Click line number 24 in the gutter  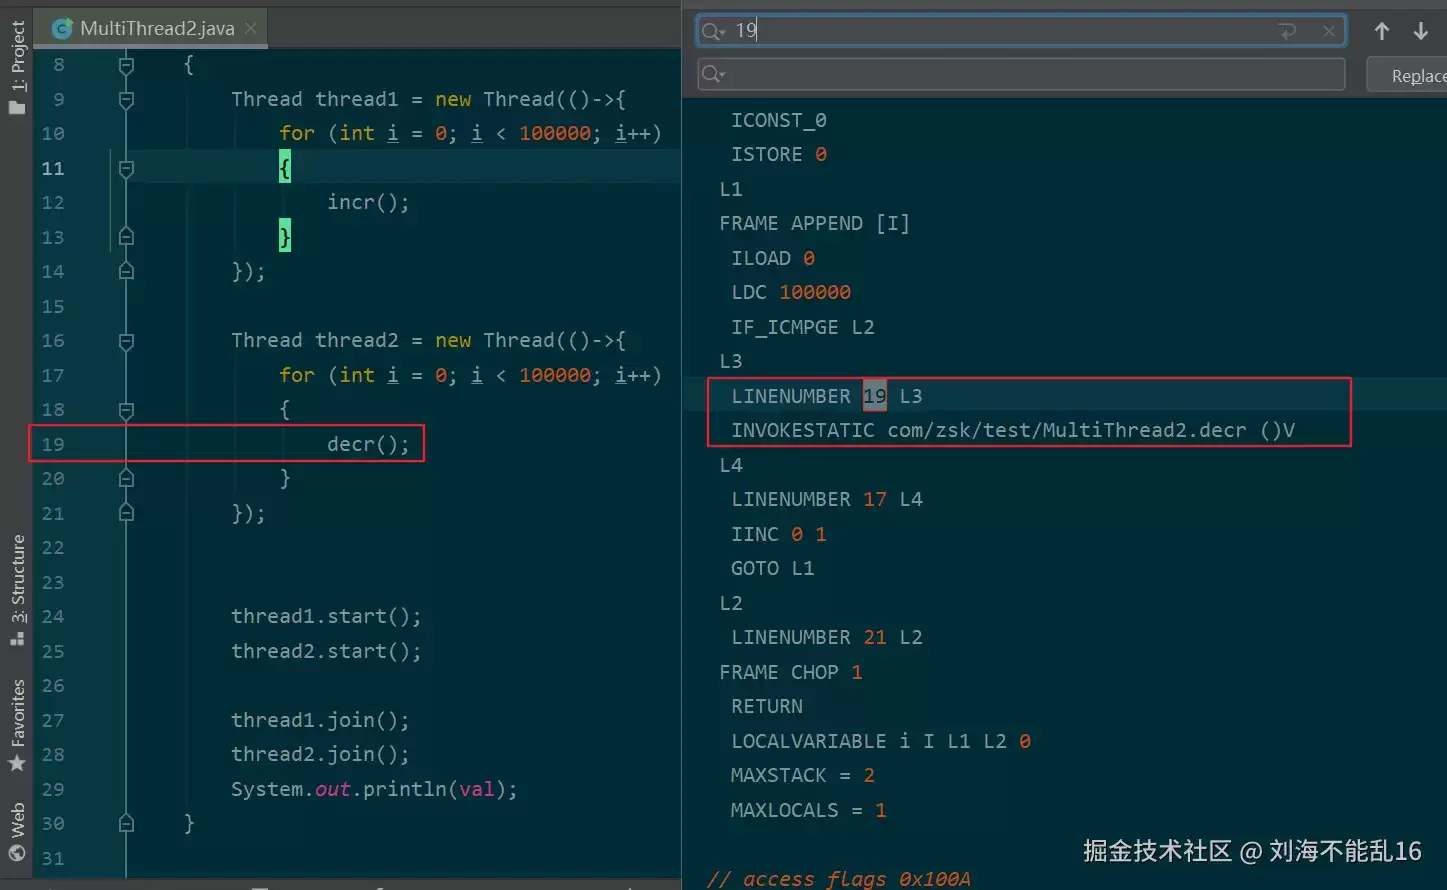click(53, 617)
